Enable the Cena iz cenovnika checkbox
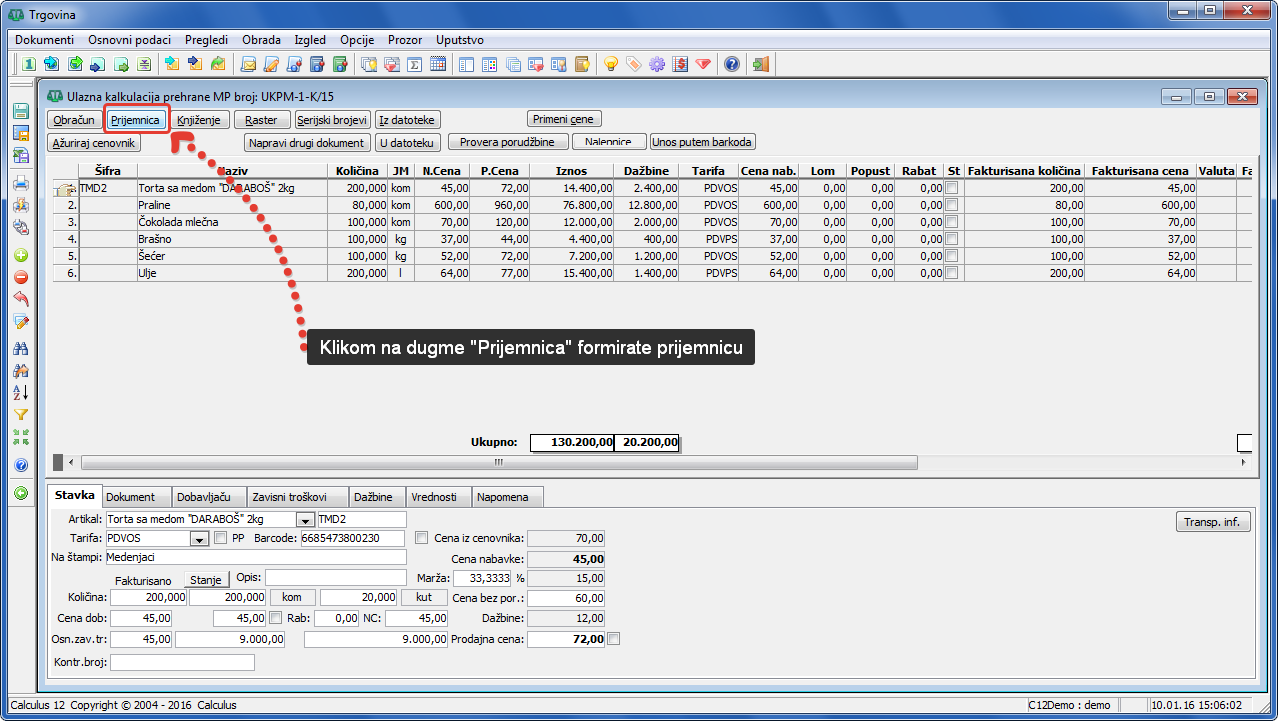Viewport: 1278px width, 721px height. click(421, 538)
